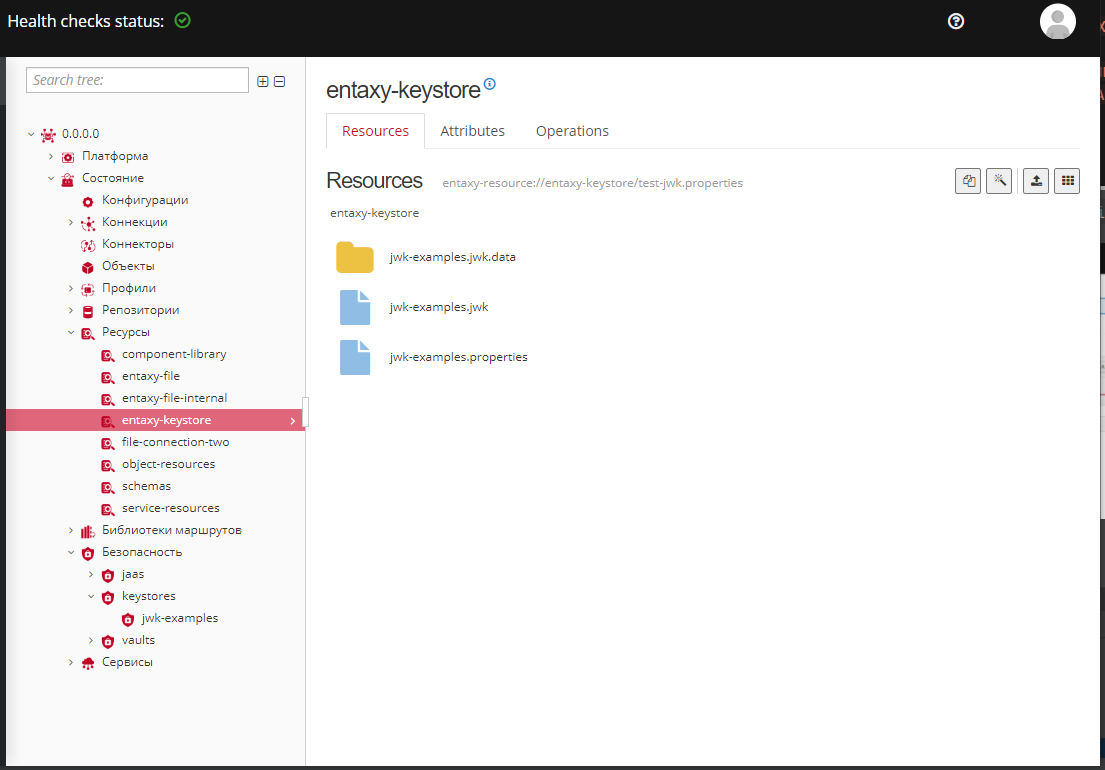This screenshot has width=1105, height=770.
Task: Open the help question mark icon
Action: coord(956,21)
